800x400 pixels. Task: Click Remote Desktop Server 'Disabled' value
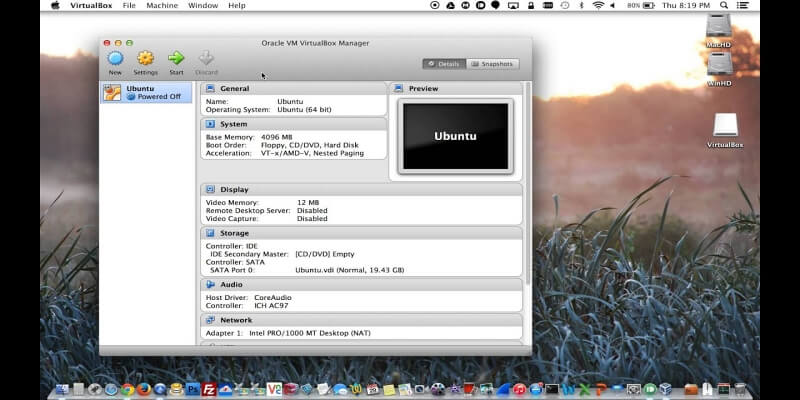(312, 211)
